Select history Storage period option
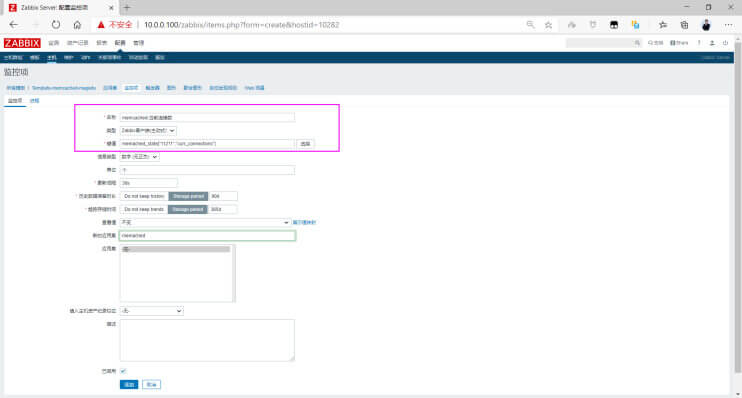The image size is (742, 398). pyautogui.click(x=188, y=196)
